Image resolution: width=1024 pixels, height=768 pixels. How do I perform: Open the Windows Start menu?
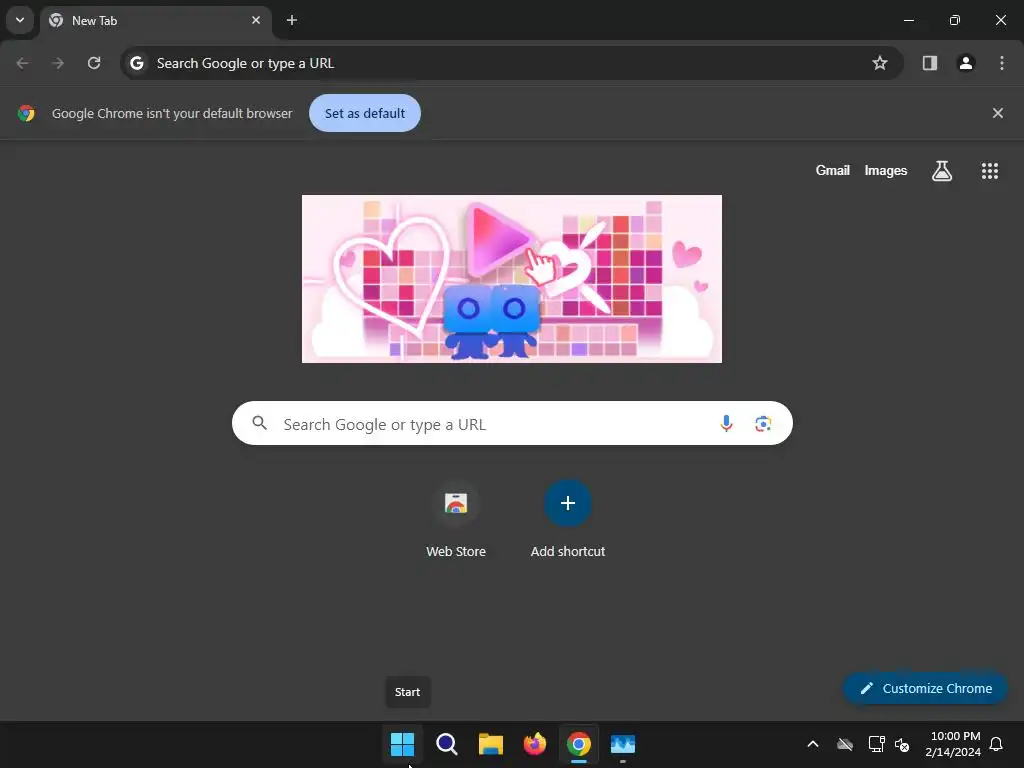pyautogui.click(x=402, y=744)
